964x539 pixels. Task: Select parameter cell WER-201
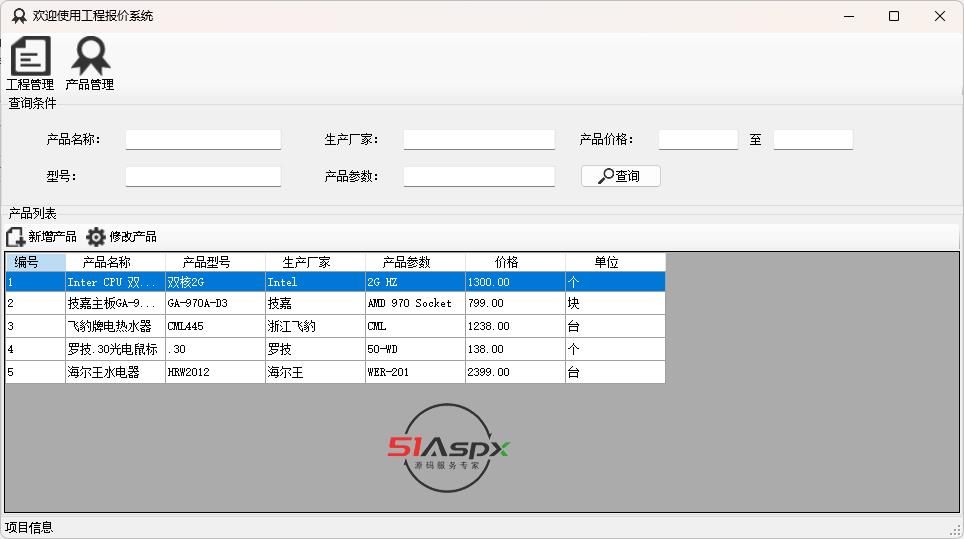coord(415,372)
